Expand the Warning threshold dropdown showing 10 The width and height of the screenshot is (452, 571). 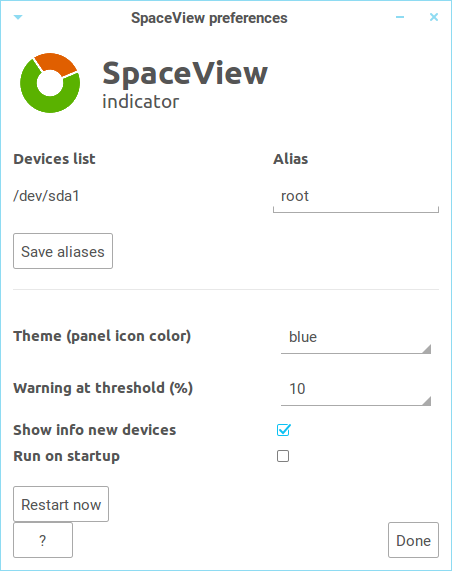(x=356, y=389)
